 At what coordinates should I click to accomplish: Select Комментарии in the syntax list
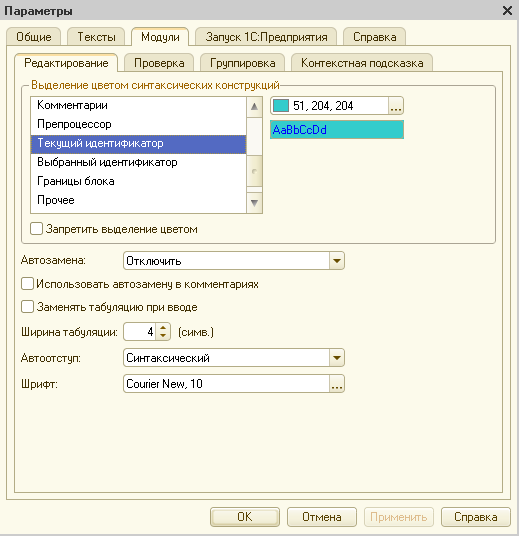click(138, 105)
